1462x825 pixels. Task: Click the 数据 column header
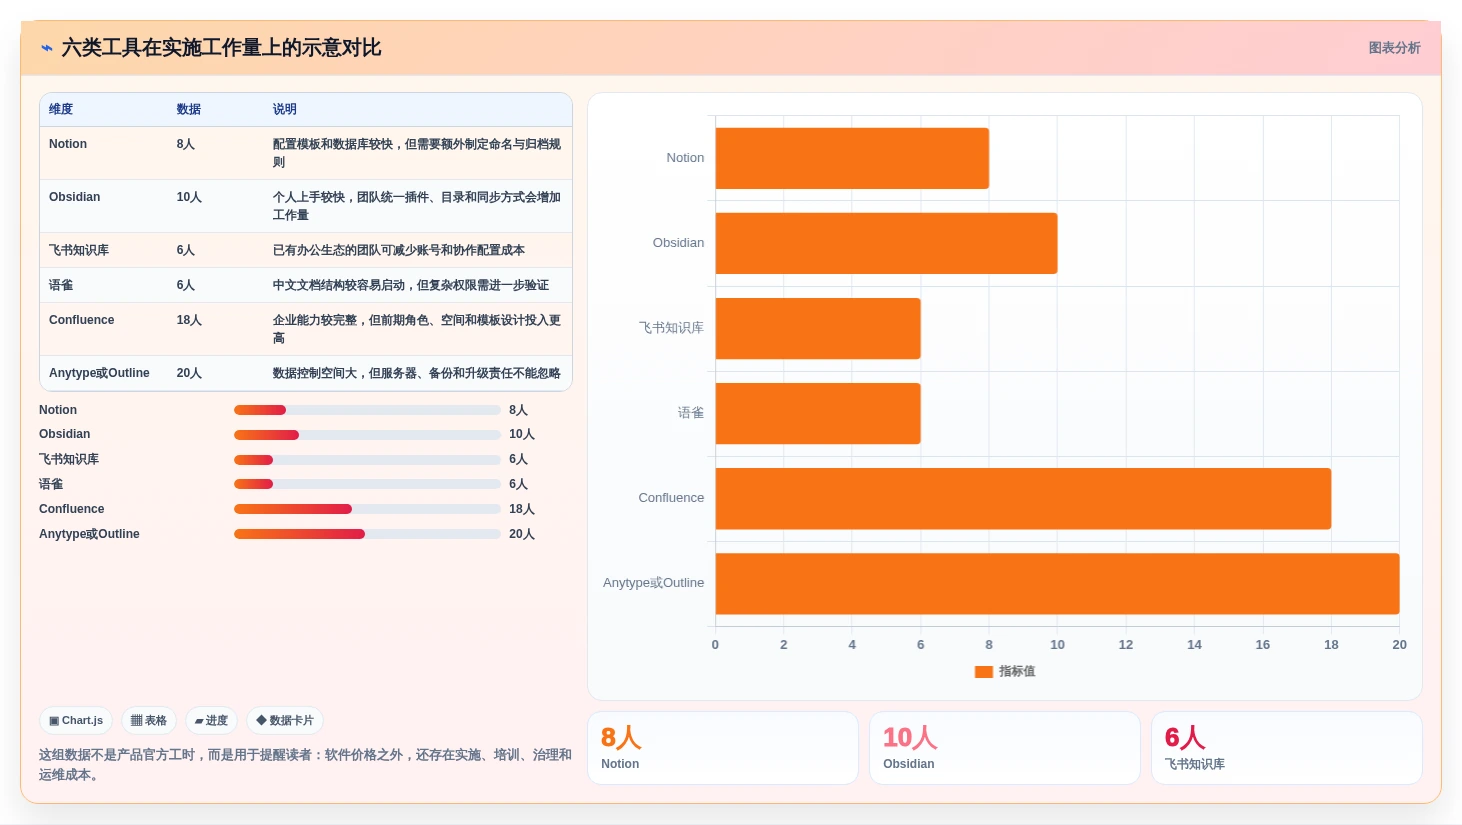189,109
